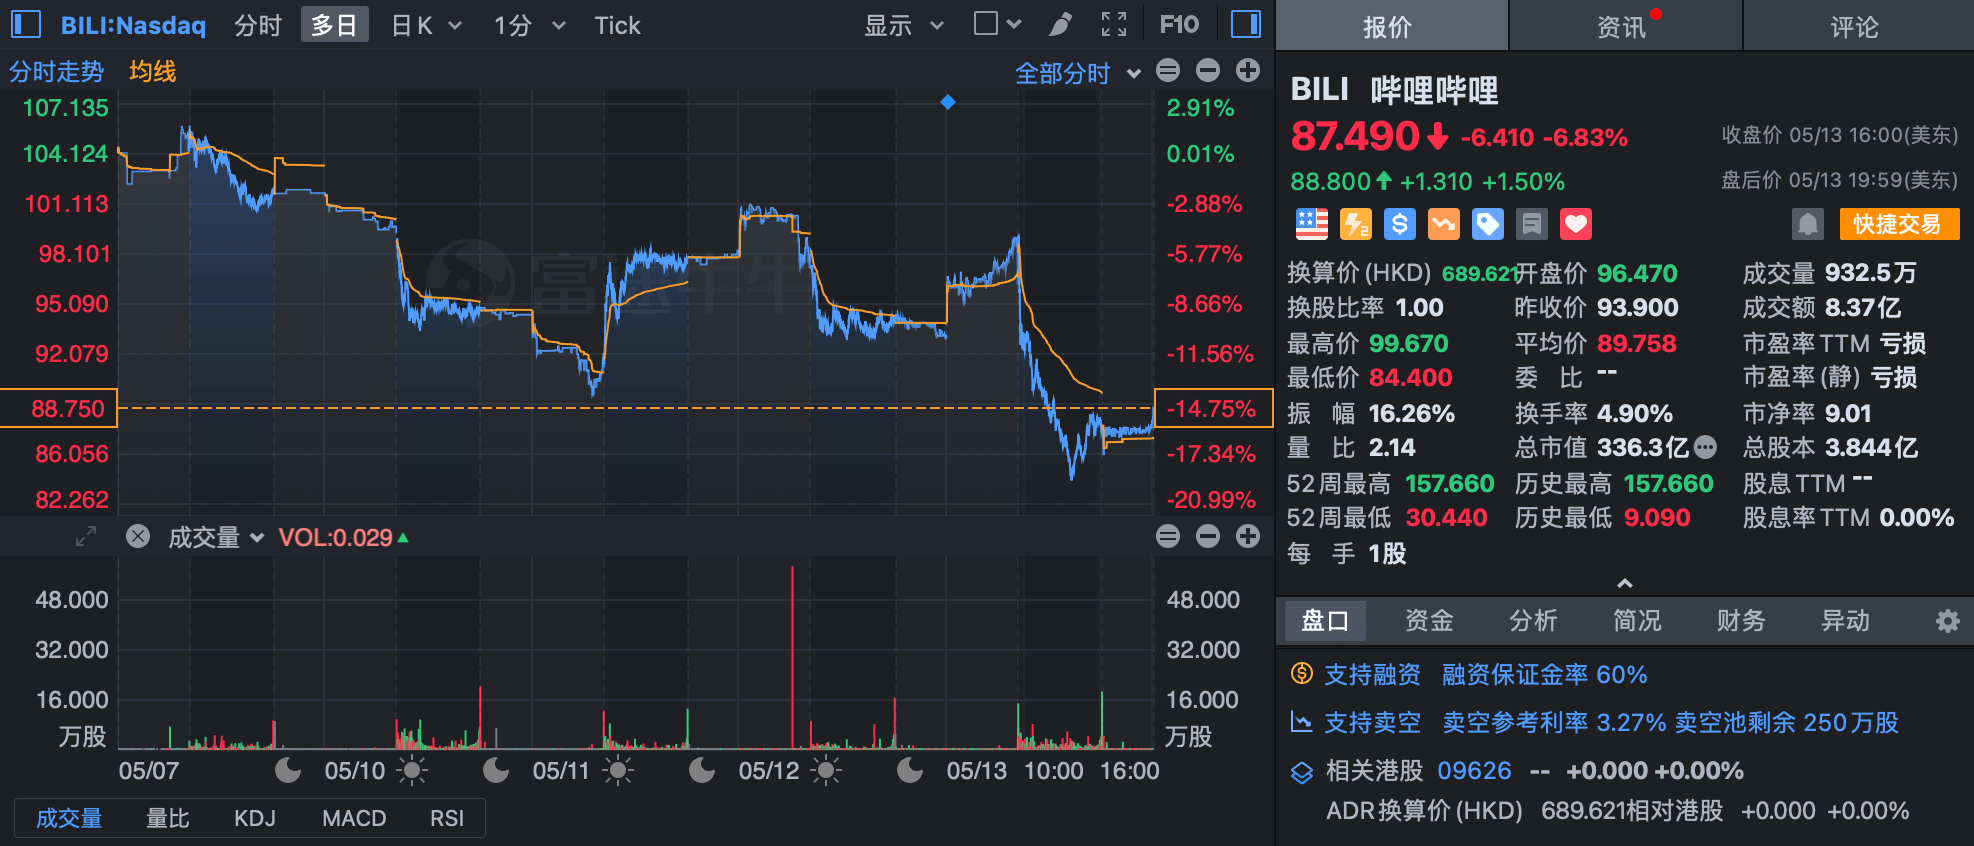Click the 卖空参考利率 3.27% text
1974x846 pixels.
(1554, 723)
